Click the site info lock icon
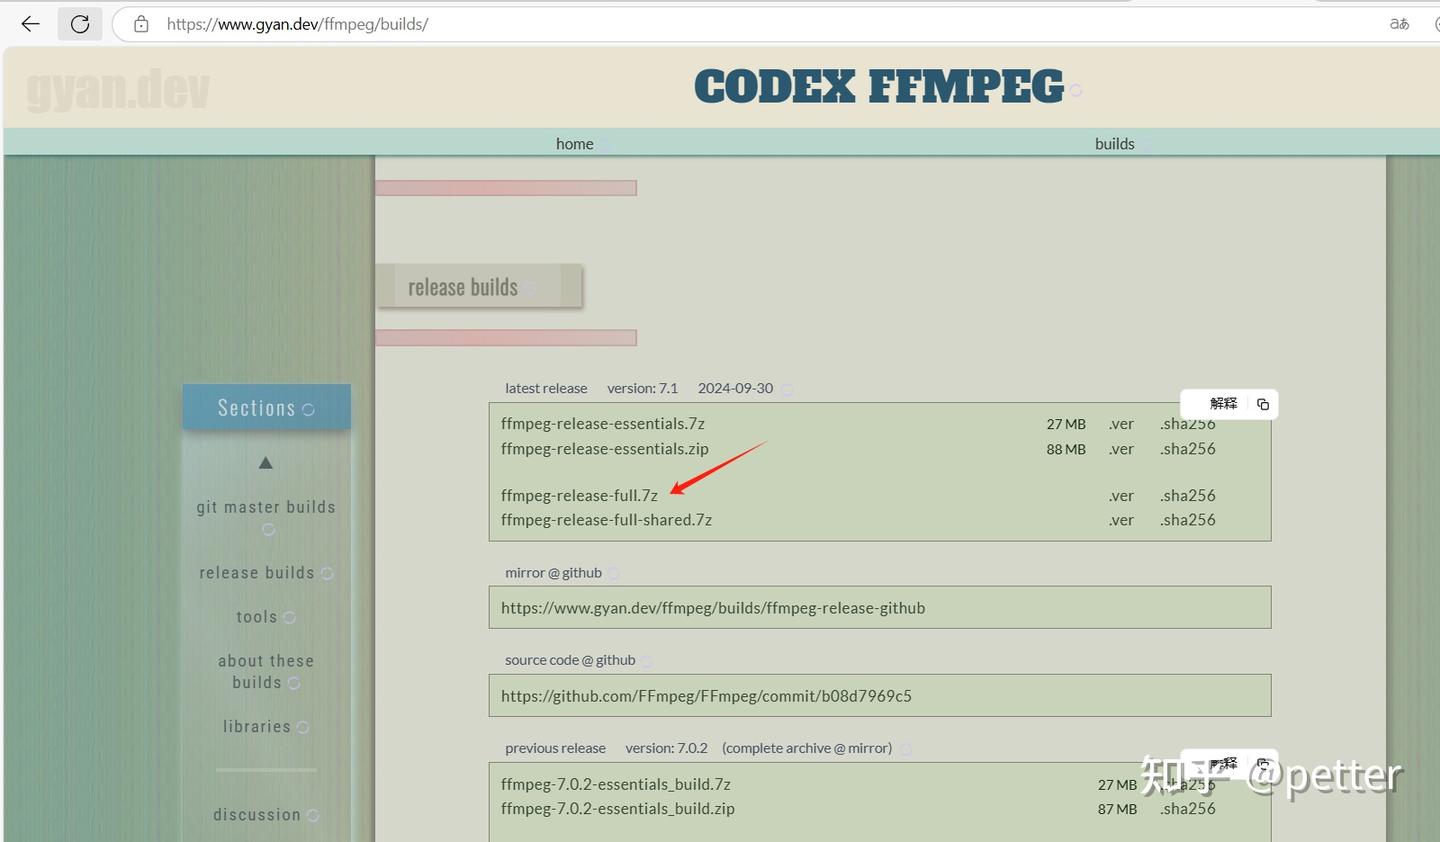The height and width of the screenshot is (842, 1440). [141, 24]
